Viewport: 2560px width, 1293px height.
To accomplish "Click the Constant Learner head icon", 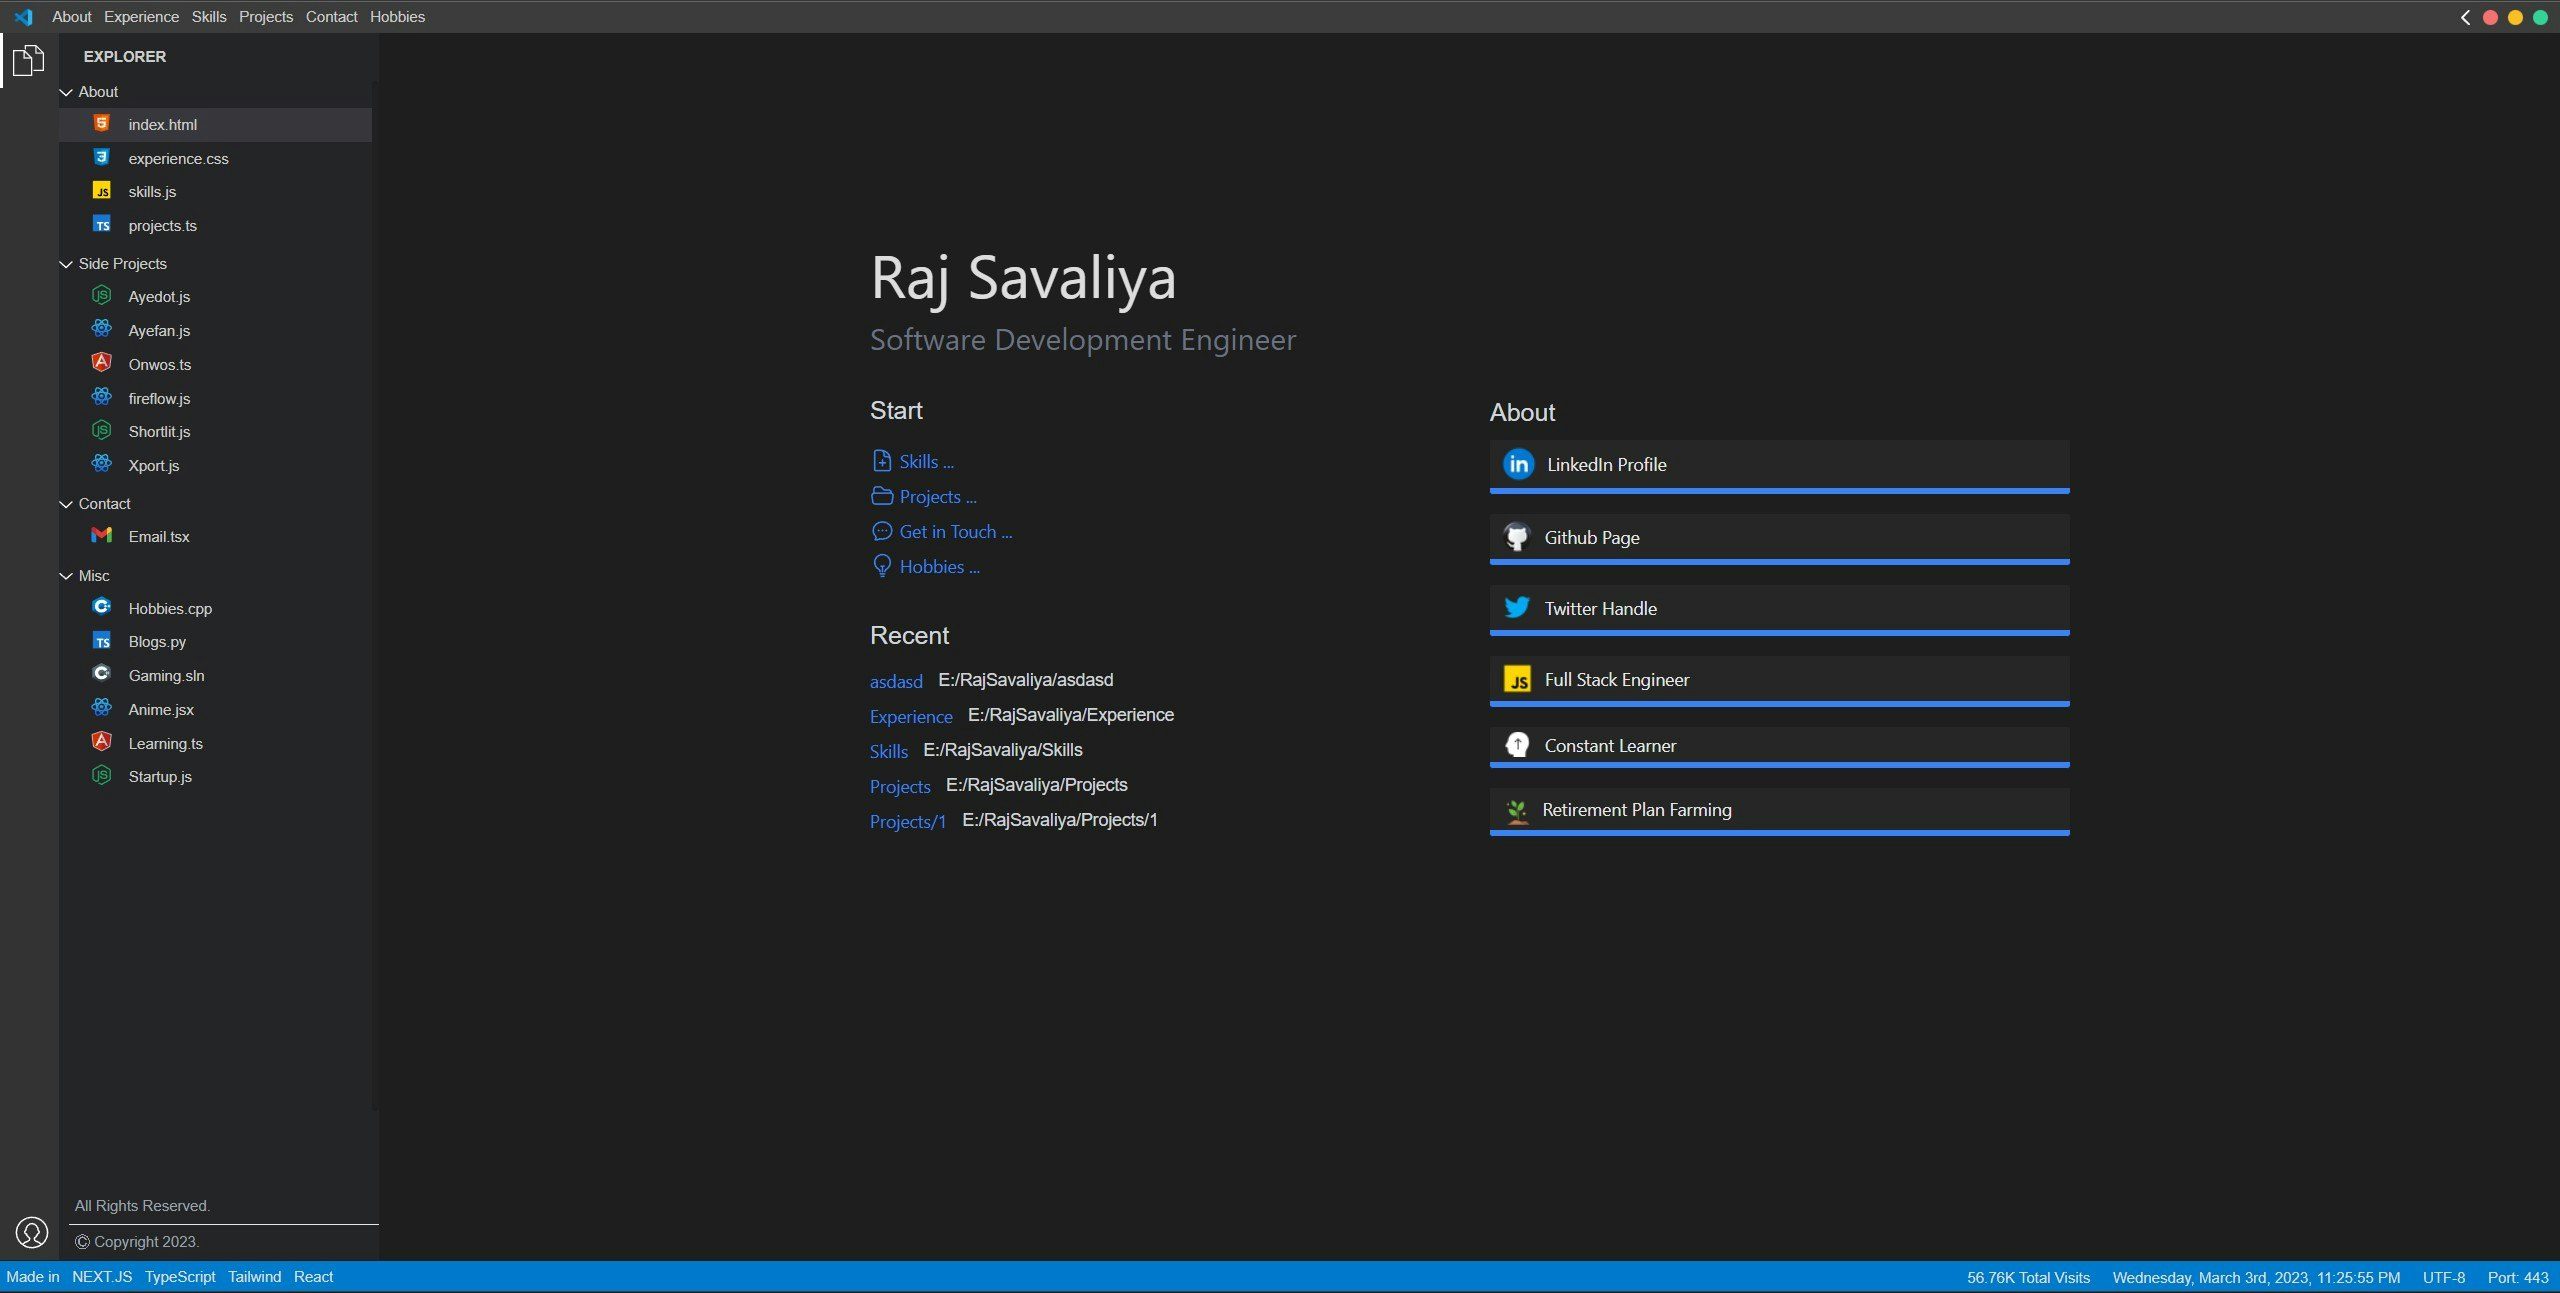I will click(x=1517, y=745).
